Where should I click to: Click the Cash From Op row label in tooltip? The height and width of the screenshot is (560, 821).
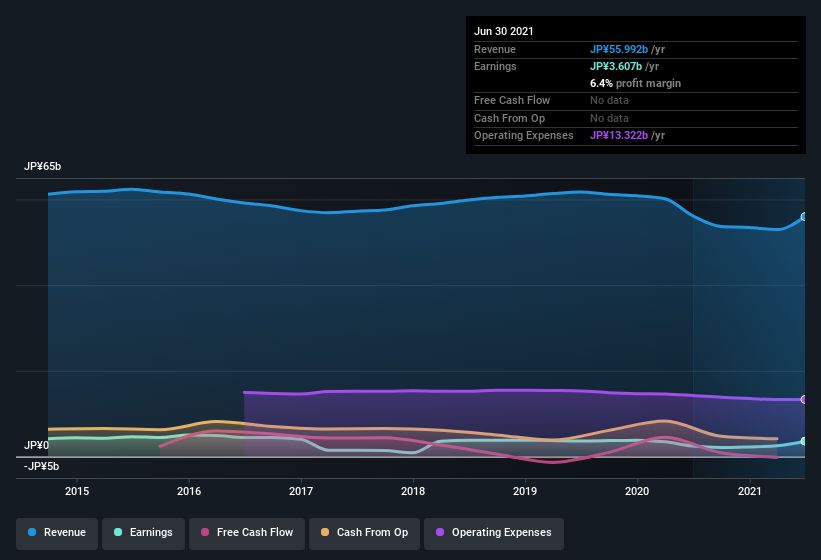coord(509,118)
